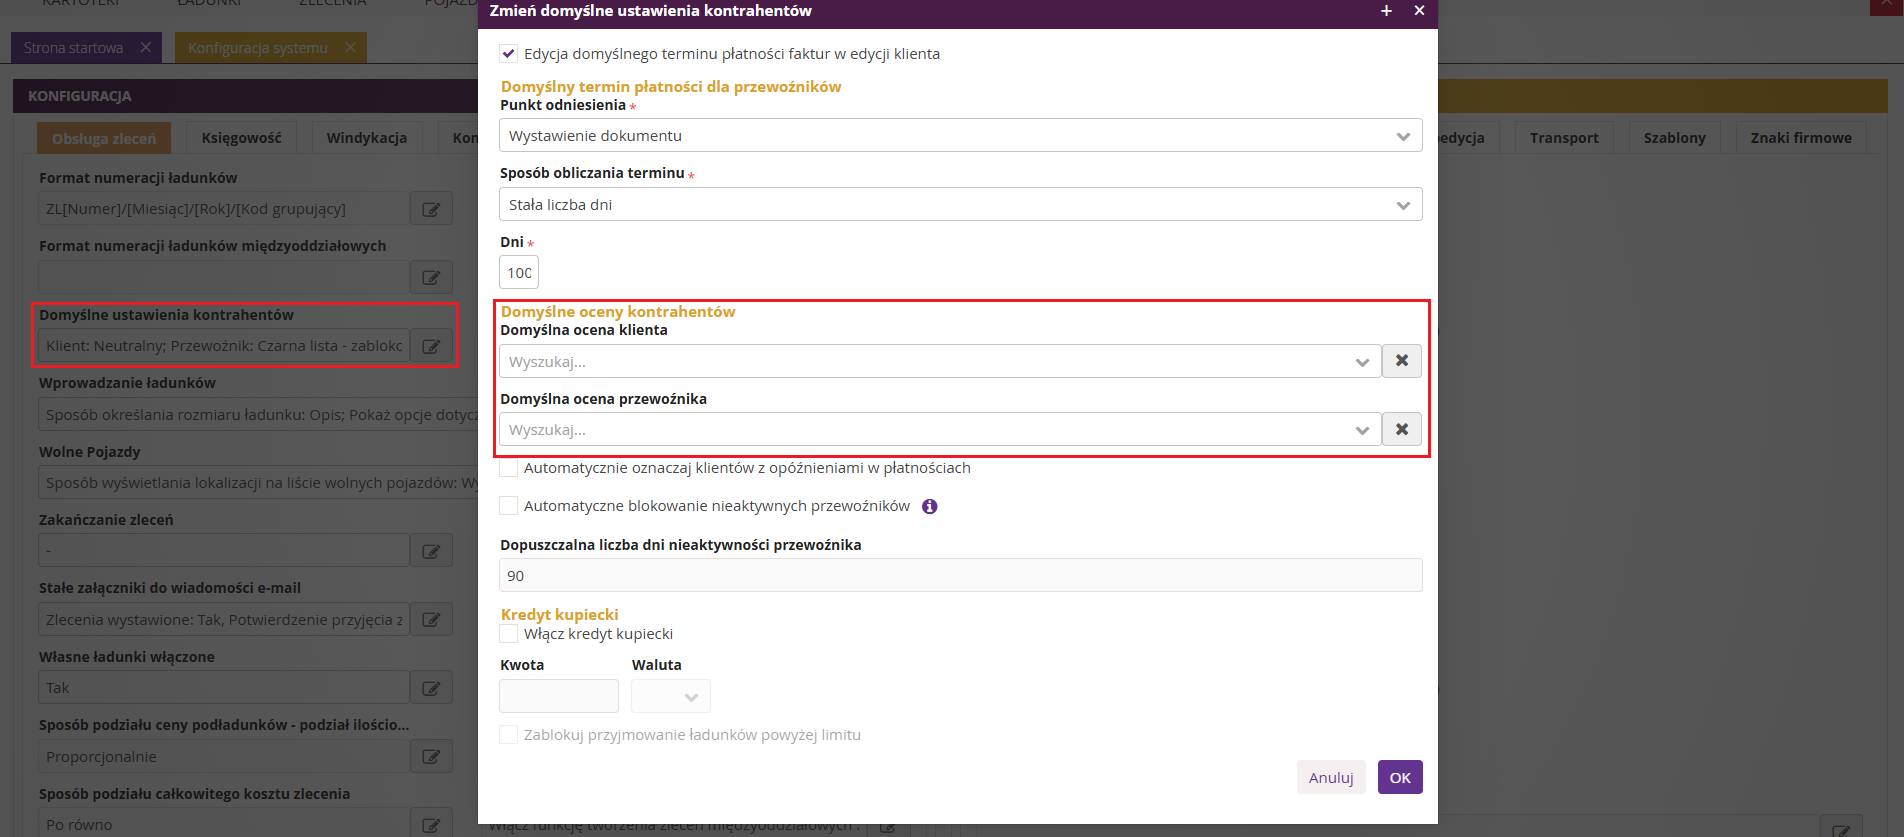The image size is (1904, 837).
Task: Click Kredyt kupiecki section heading
Action: coord(559,614)
